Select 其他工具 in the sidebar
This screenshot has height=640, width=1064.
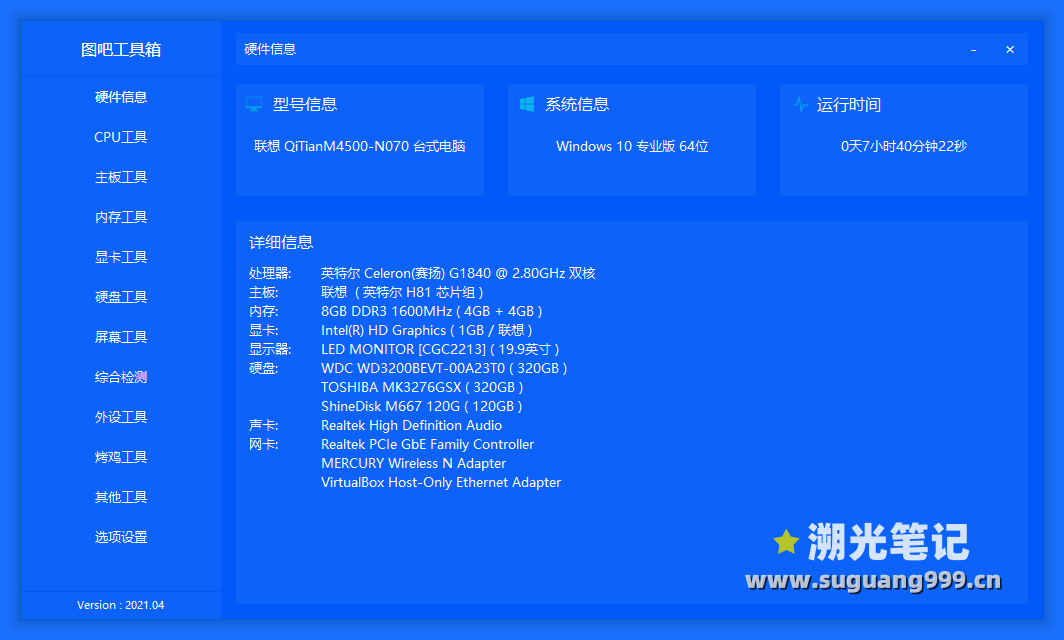121,497
